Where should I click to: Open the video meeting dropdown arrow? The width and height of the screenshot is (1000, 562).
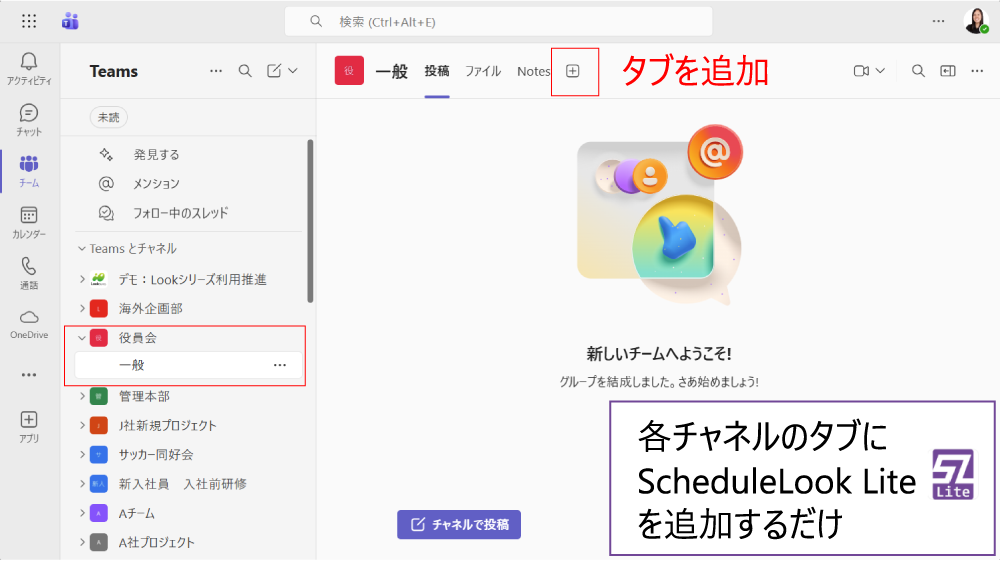click(881, 71)
